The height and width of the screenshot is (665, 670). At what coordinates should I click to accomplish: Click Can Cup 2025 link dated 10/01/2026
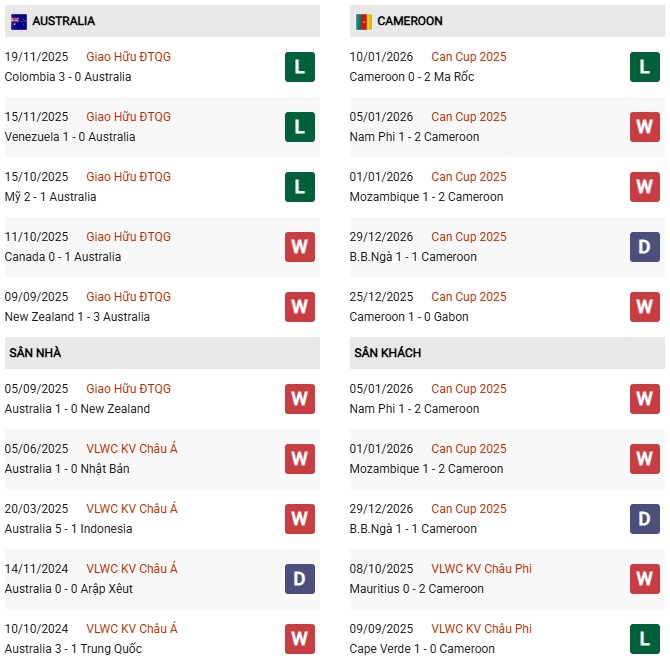468,57
